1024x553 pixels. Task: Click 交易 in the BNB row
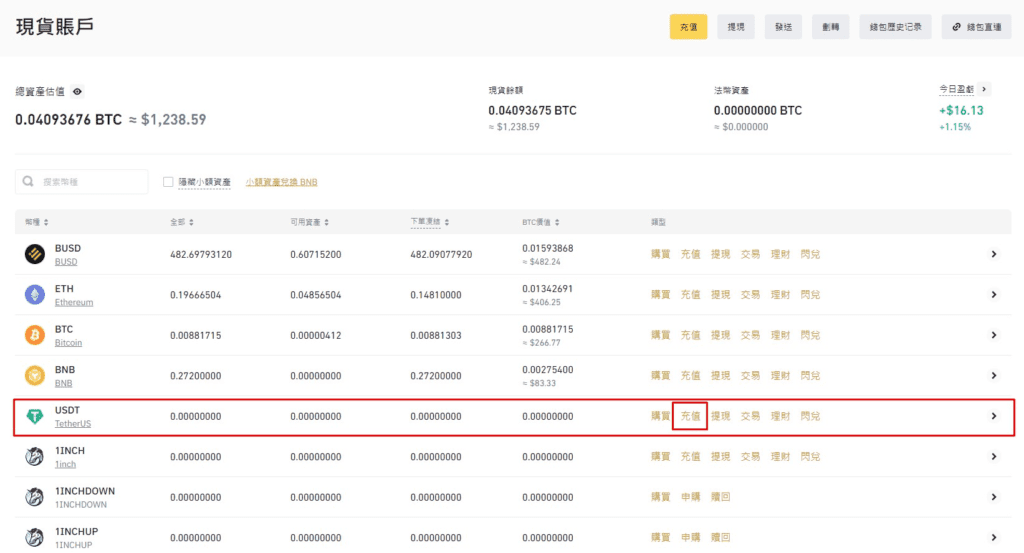[750, 375]
